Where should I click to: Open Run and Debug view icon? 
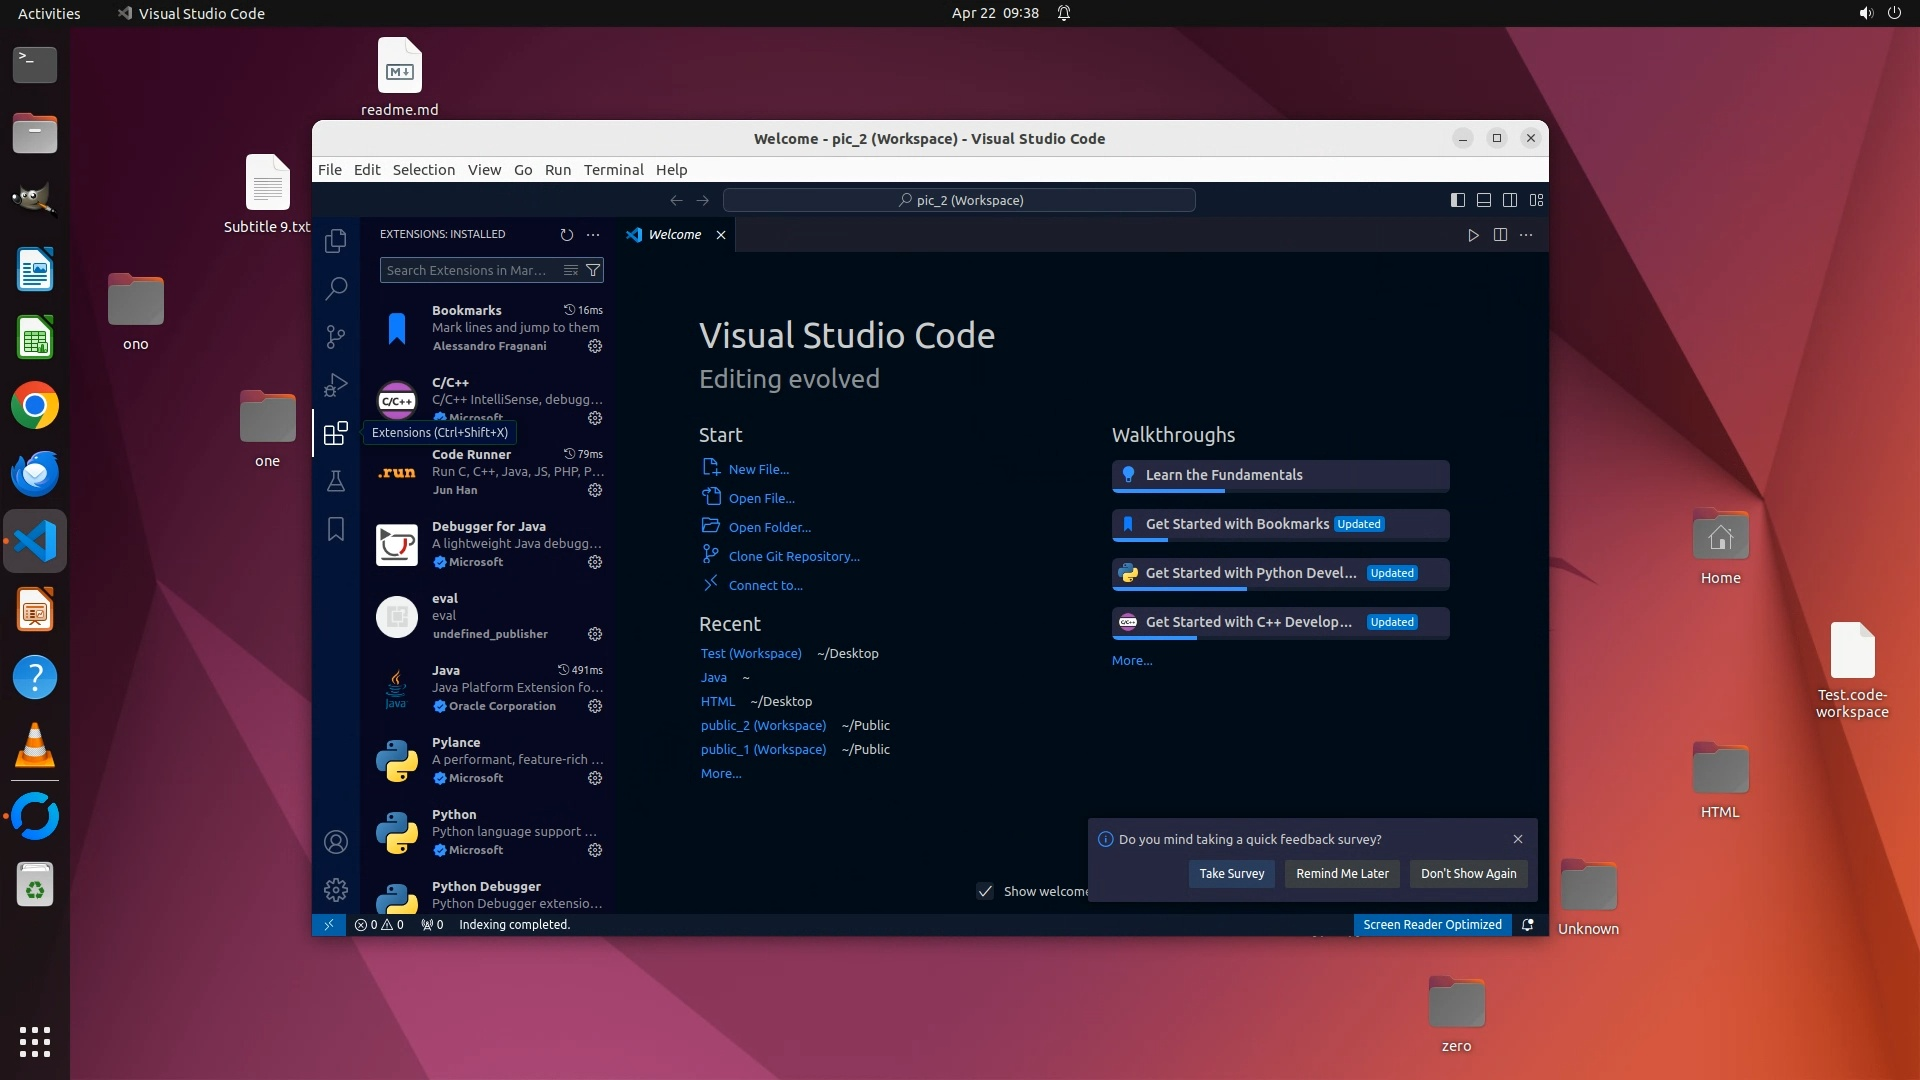tap(336, 385)
